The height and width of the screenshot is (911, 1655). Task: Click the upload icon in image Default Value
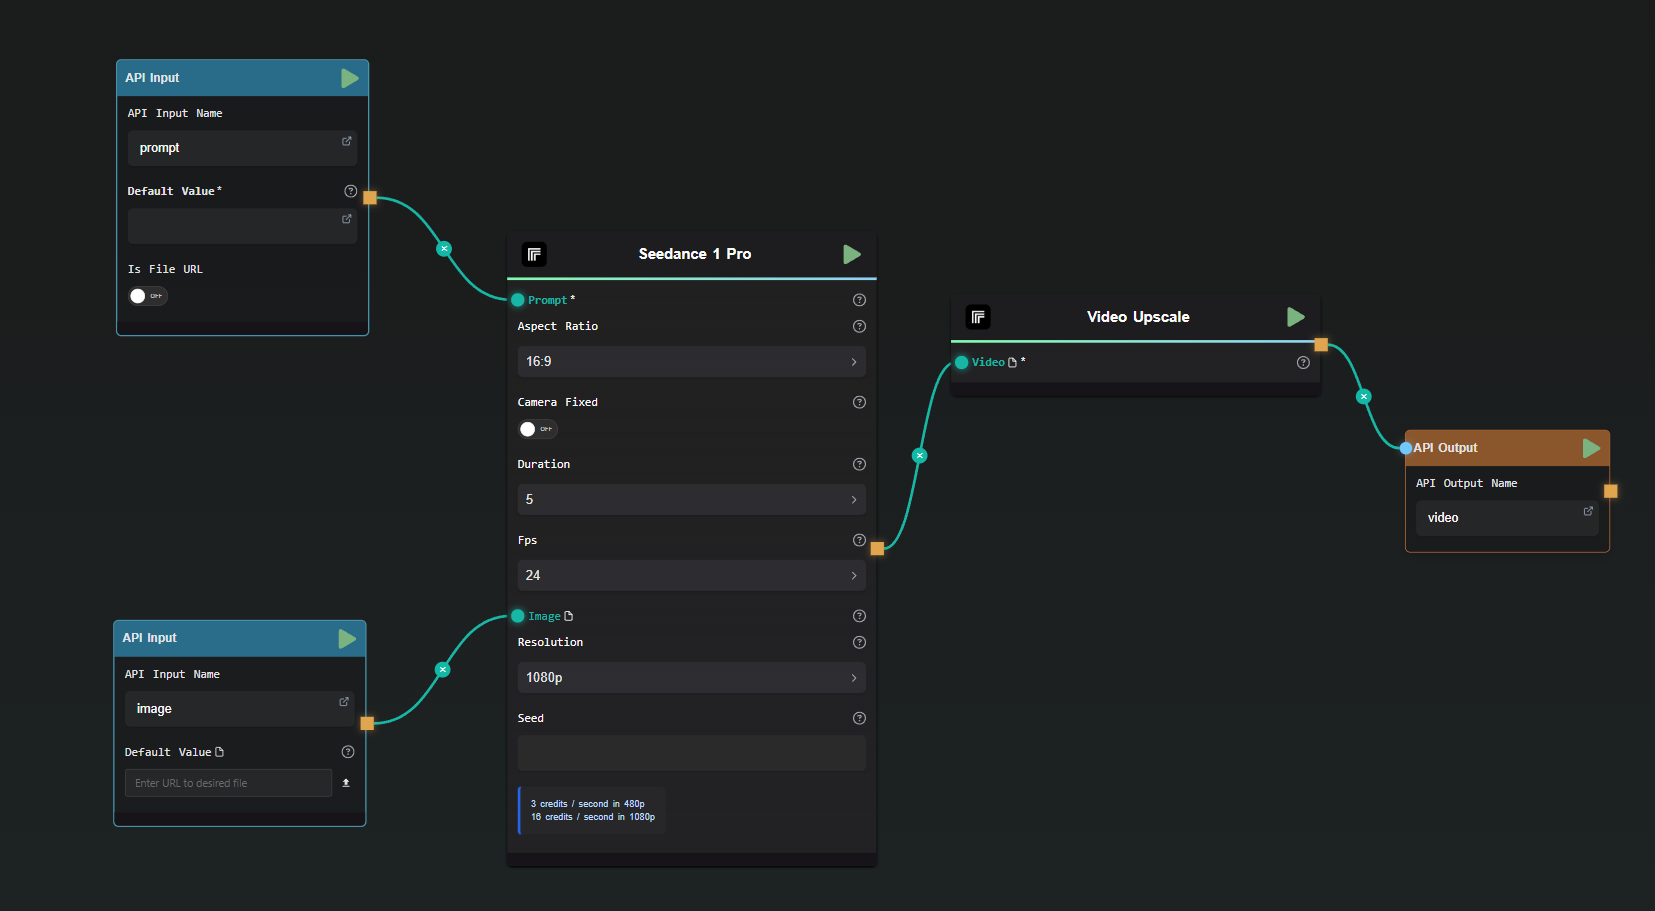pos(345,783)
